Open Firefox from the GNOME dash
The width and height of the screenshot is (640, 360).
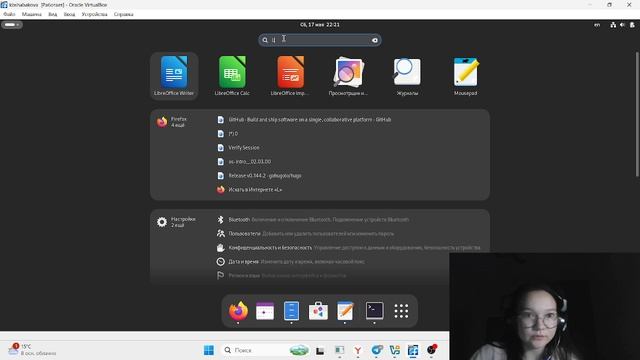click(238, 311)
